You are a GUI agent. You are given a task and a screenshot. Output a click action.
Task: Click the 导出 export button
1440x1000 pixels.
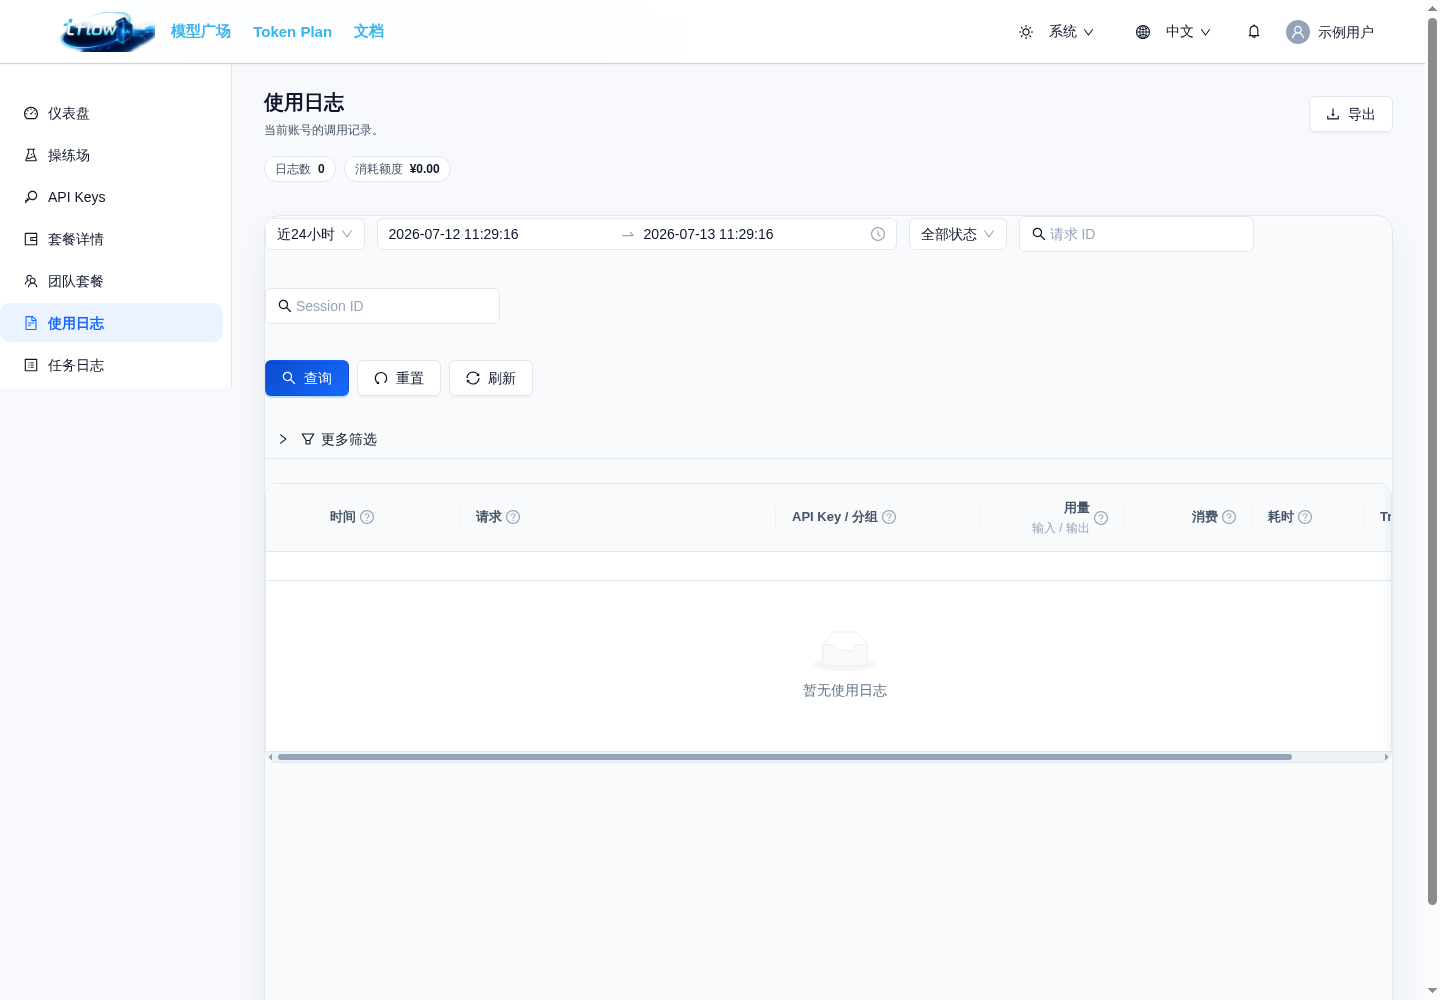[x=1351, y=114]
